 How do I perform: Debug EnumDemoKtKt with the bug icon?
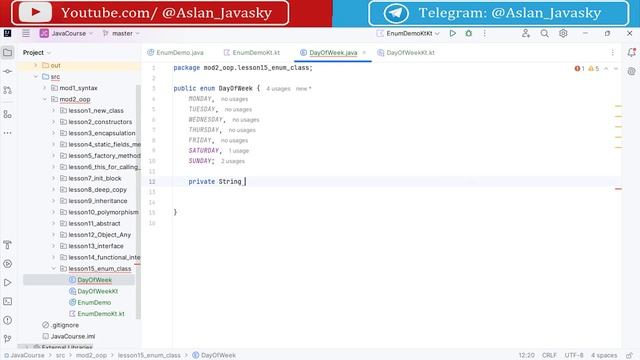click(x=469, y=33)
